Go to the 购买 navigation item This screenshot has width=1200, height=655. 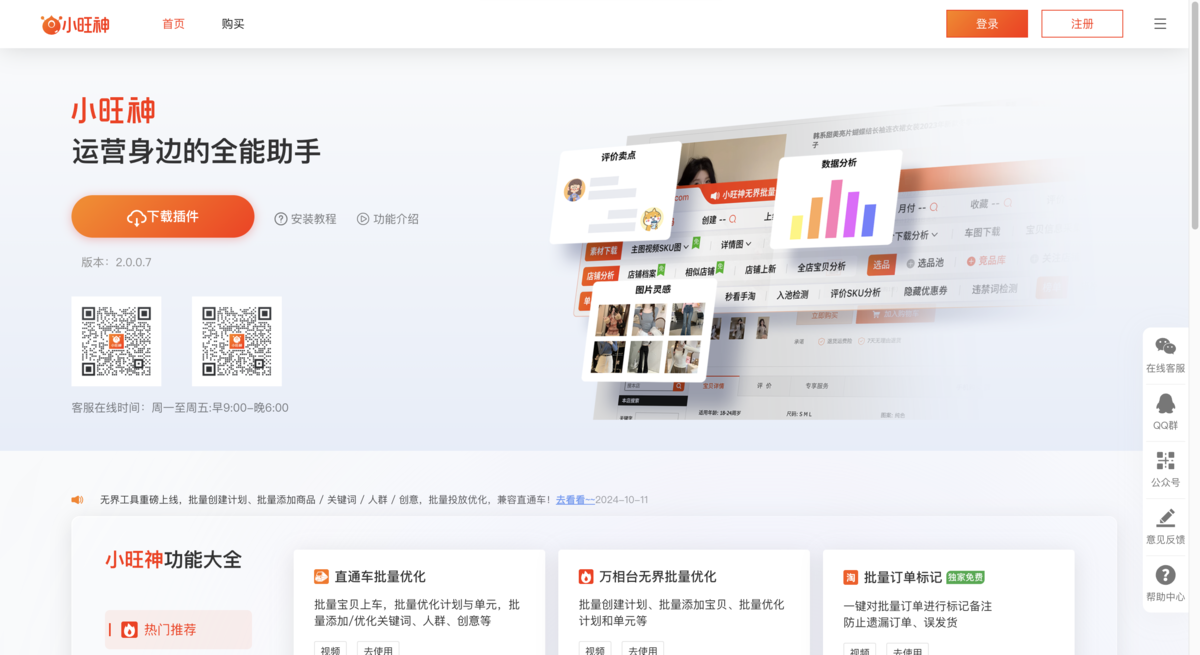tap(233, 24)
